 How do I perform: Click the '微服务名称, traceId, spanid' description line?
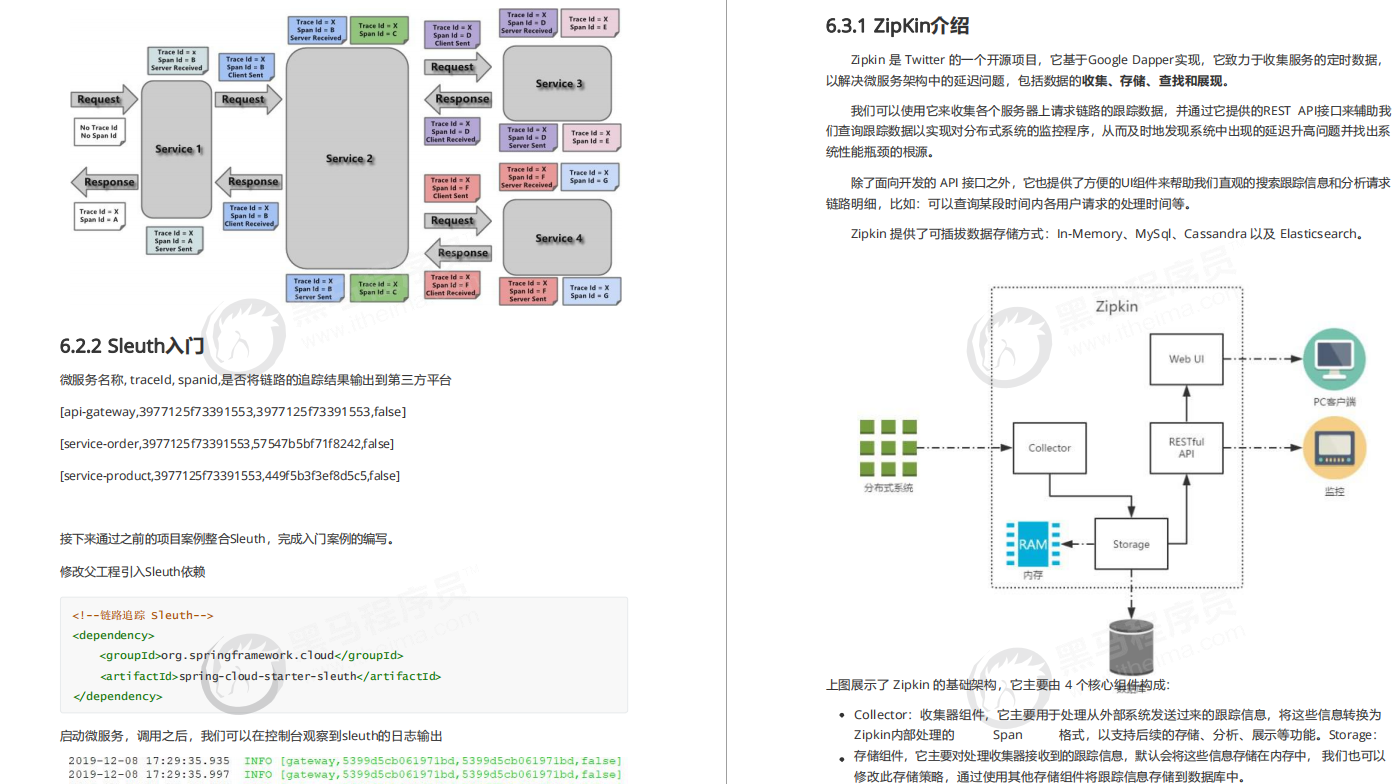pos(256,380)
